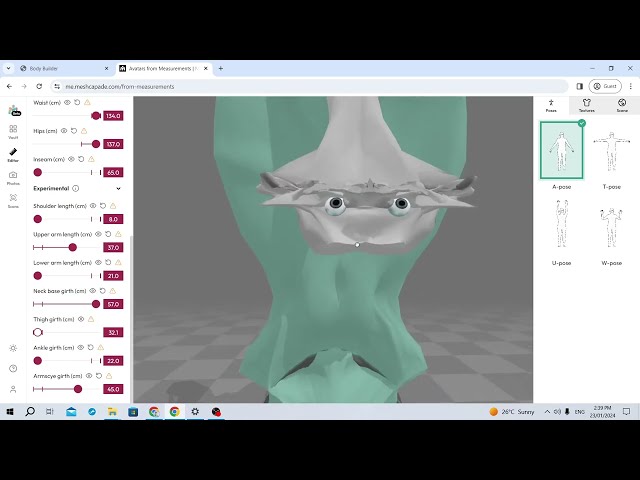Reset the Shoulder length value
Screen dimensions: 640x480
pyautogui.click(x=103, y=206)
